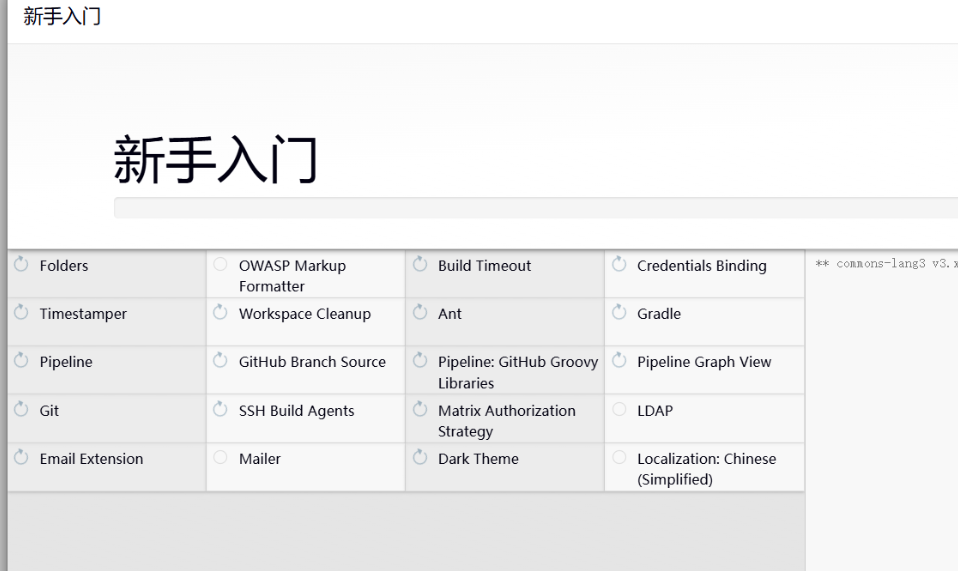Select the GitHub Branch Source label
Viewport: 958px width, 571px height.
click(312, 362)
